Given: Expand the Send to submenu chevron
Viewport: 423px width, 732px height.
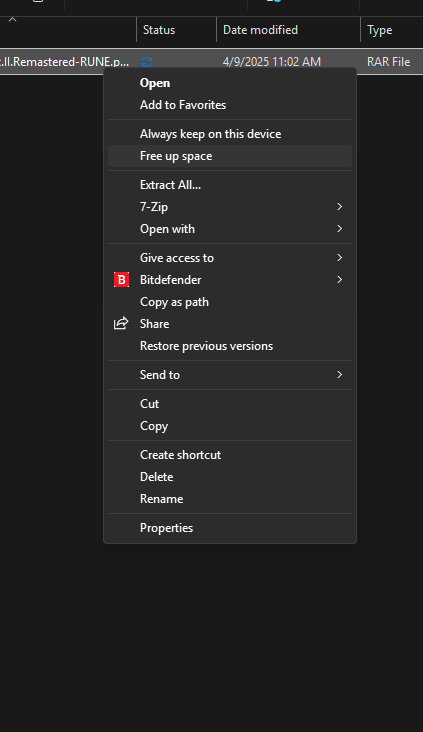Looking at the screenshot, I should coord(339,374).
